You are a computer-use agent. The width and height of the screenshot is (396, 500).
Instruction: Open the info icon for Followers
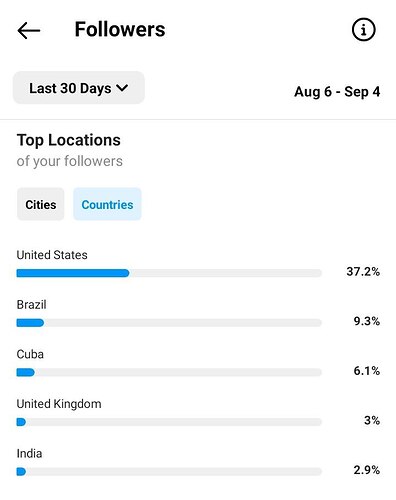pyautogui.click(x=363, y=30)
